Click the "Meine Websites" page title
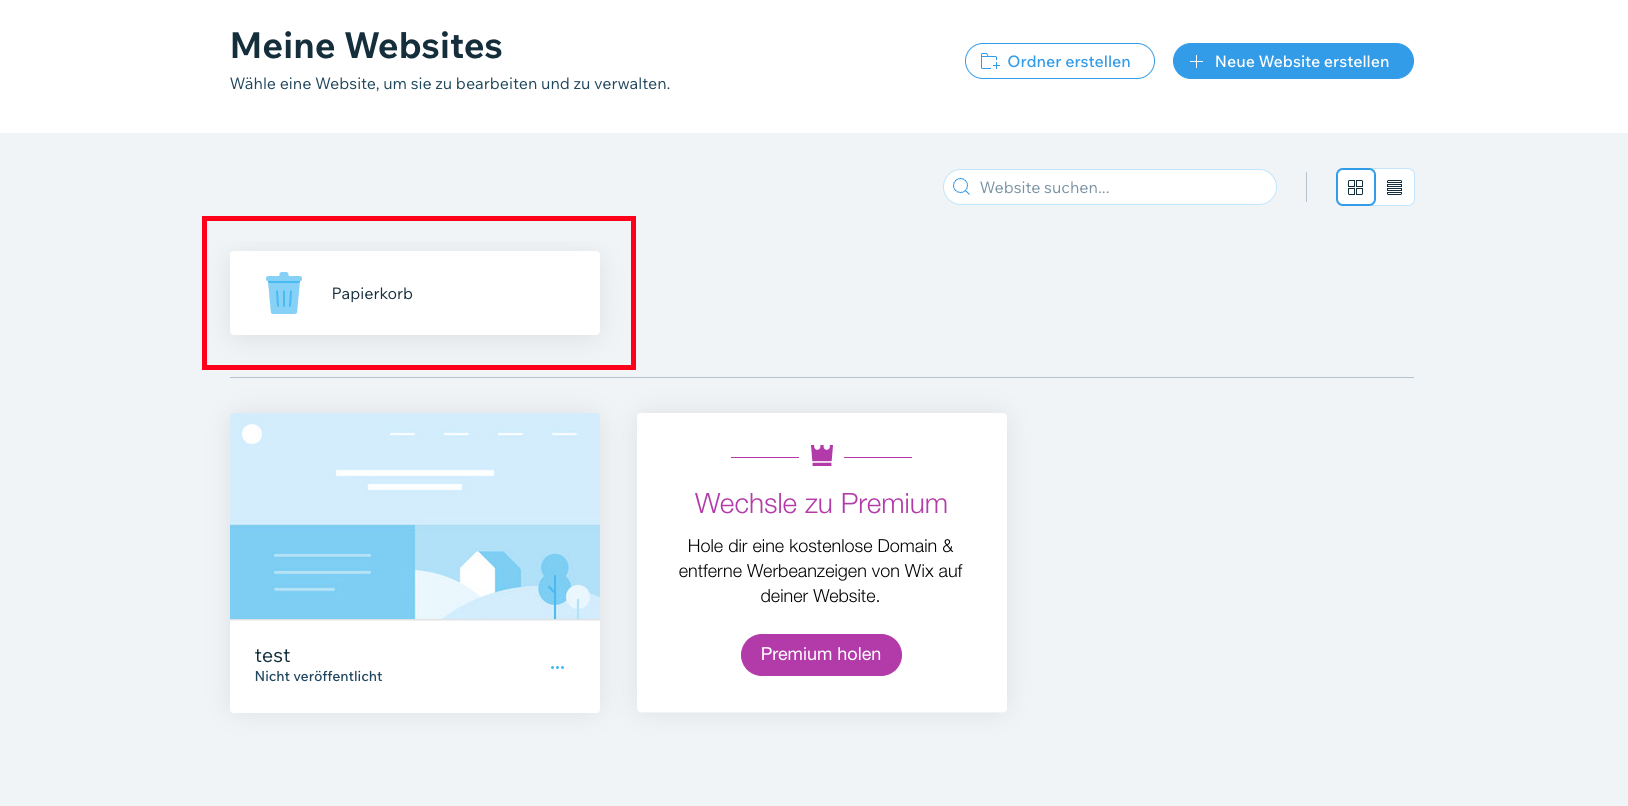 pyautogui.click(x=366, y=46)
